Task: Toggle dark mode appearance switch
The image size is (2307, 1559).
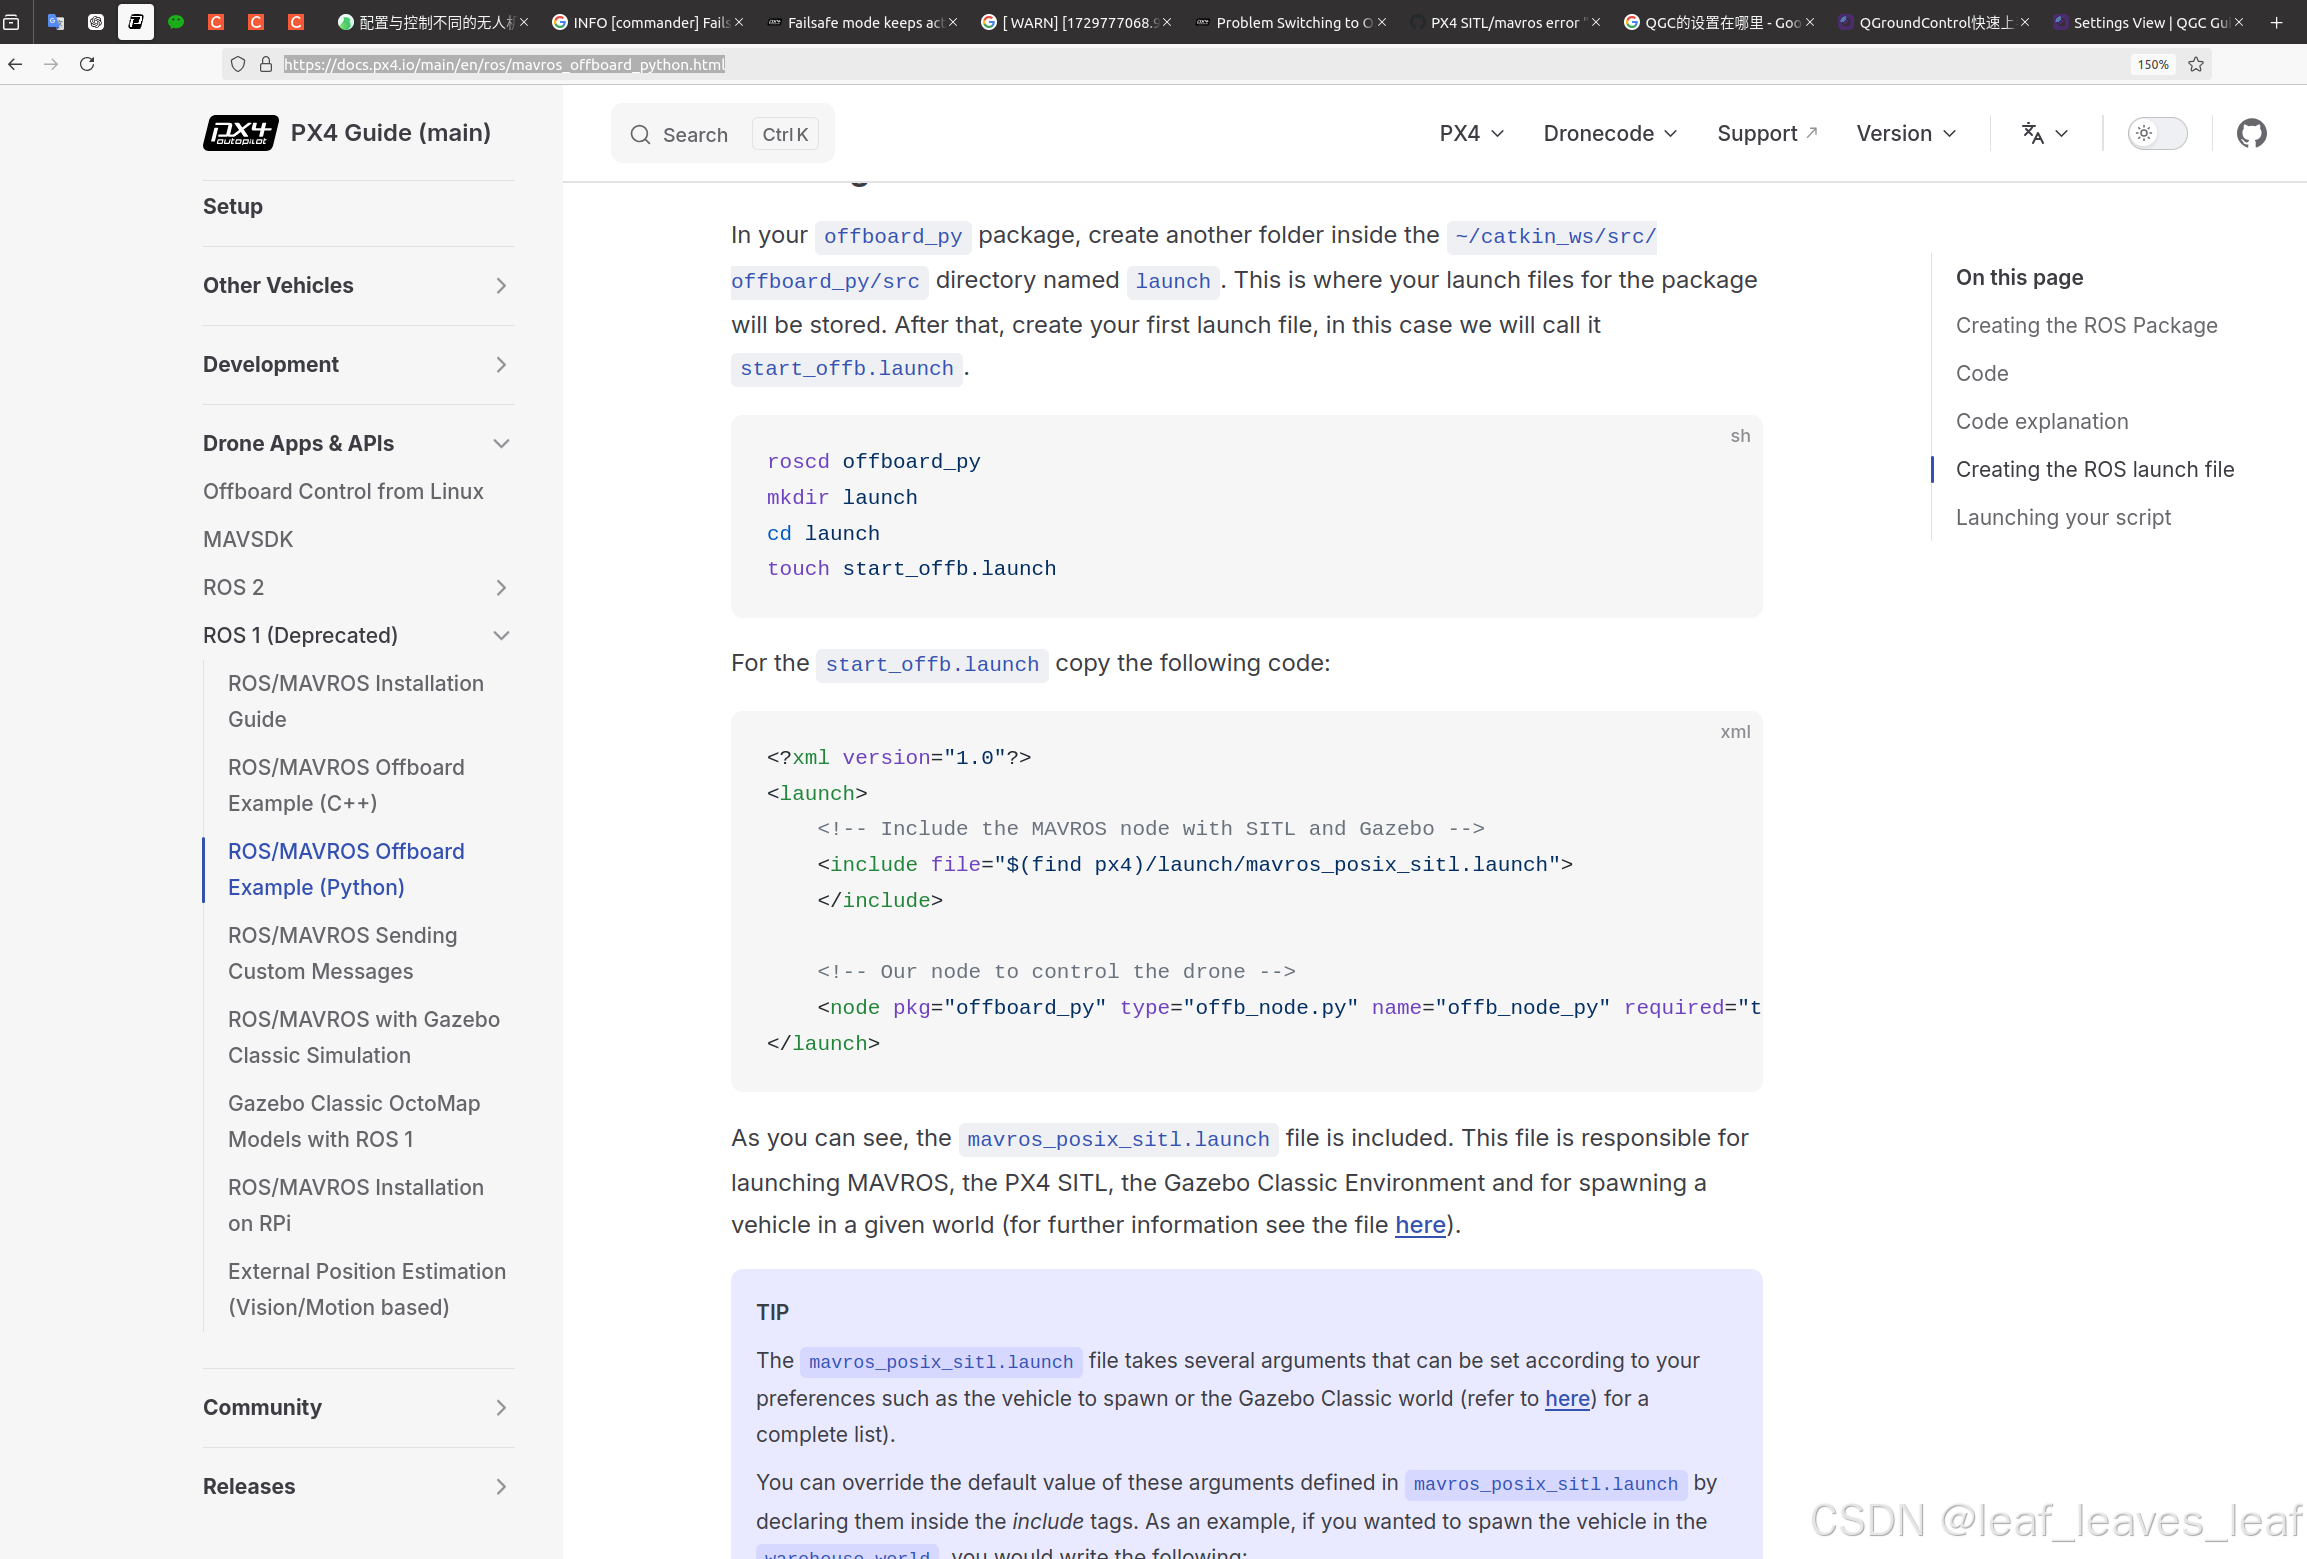Action: click(2157, 133)
